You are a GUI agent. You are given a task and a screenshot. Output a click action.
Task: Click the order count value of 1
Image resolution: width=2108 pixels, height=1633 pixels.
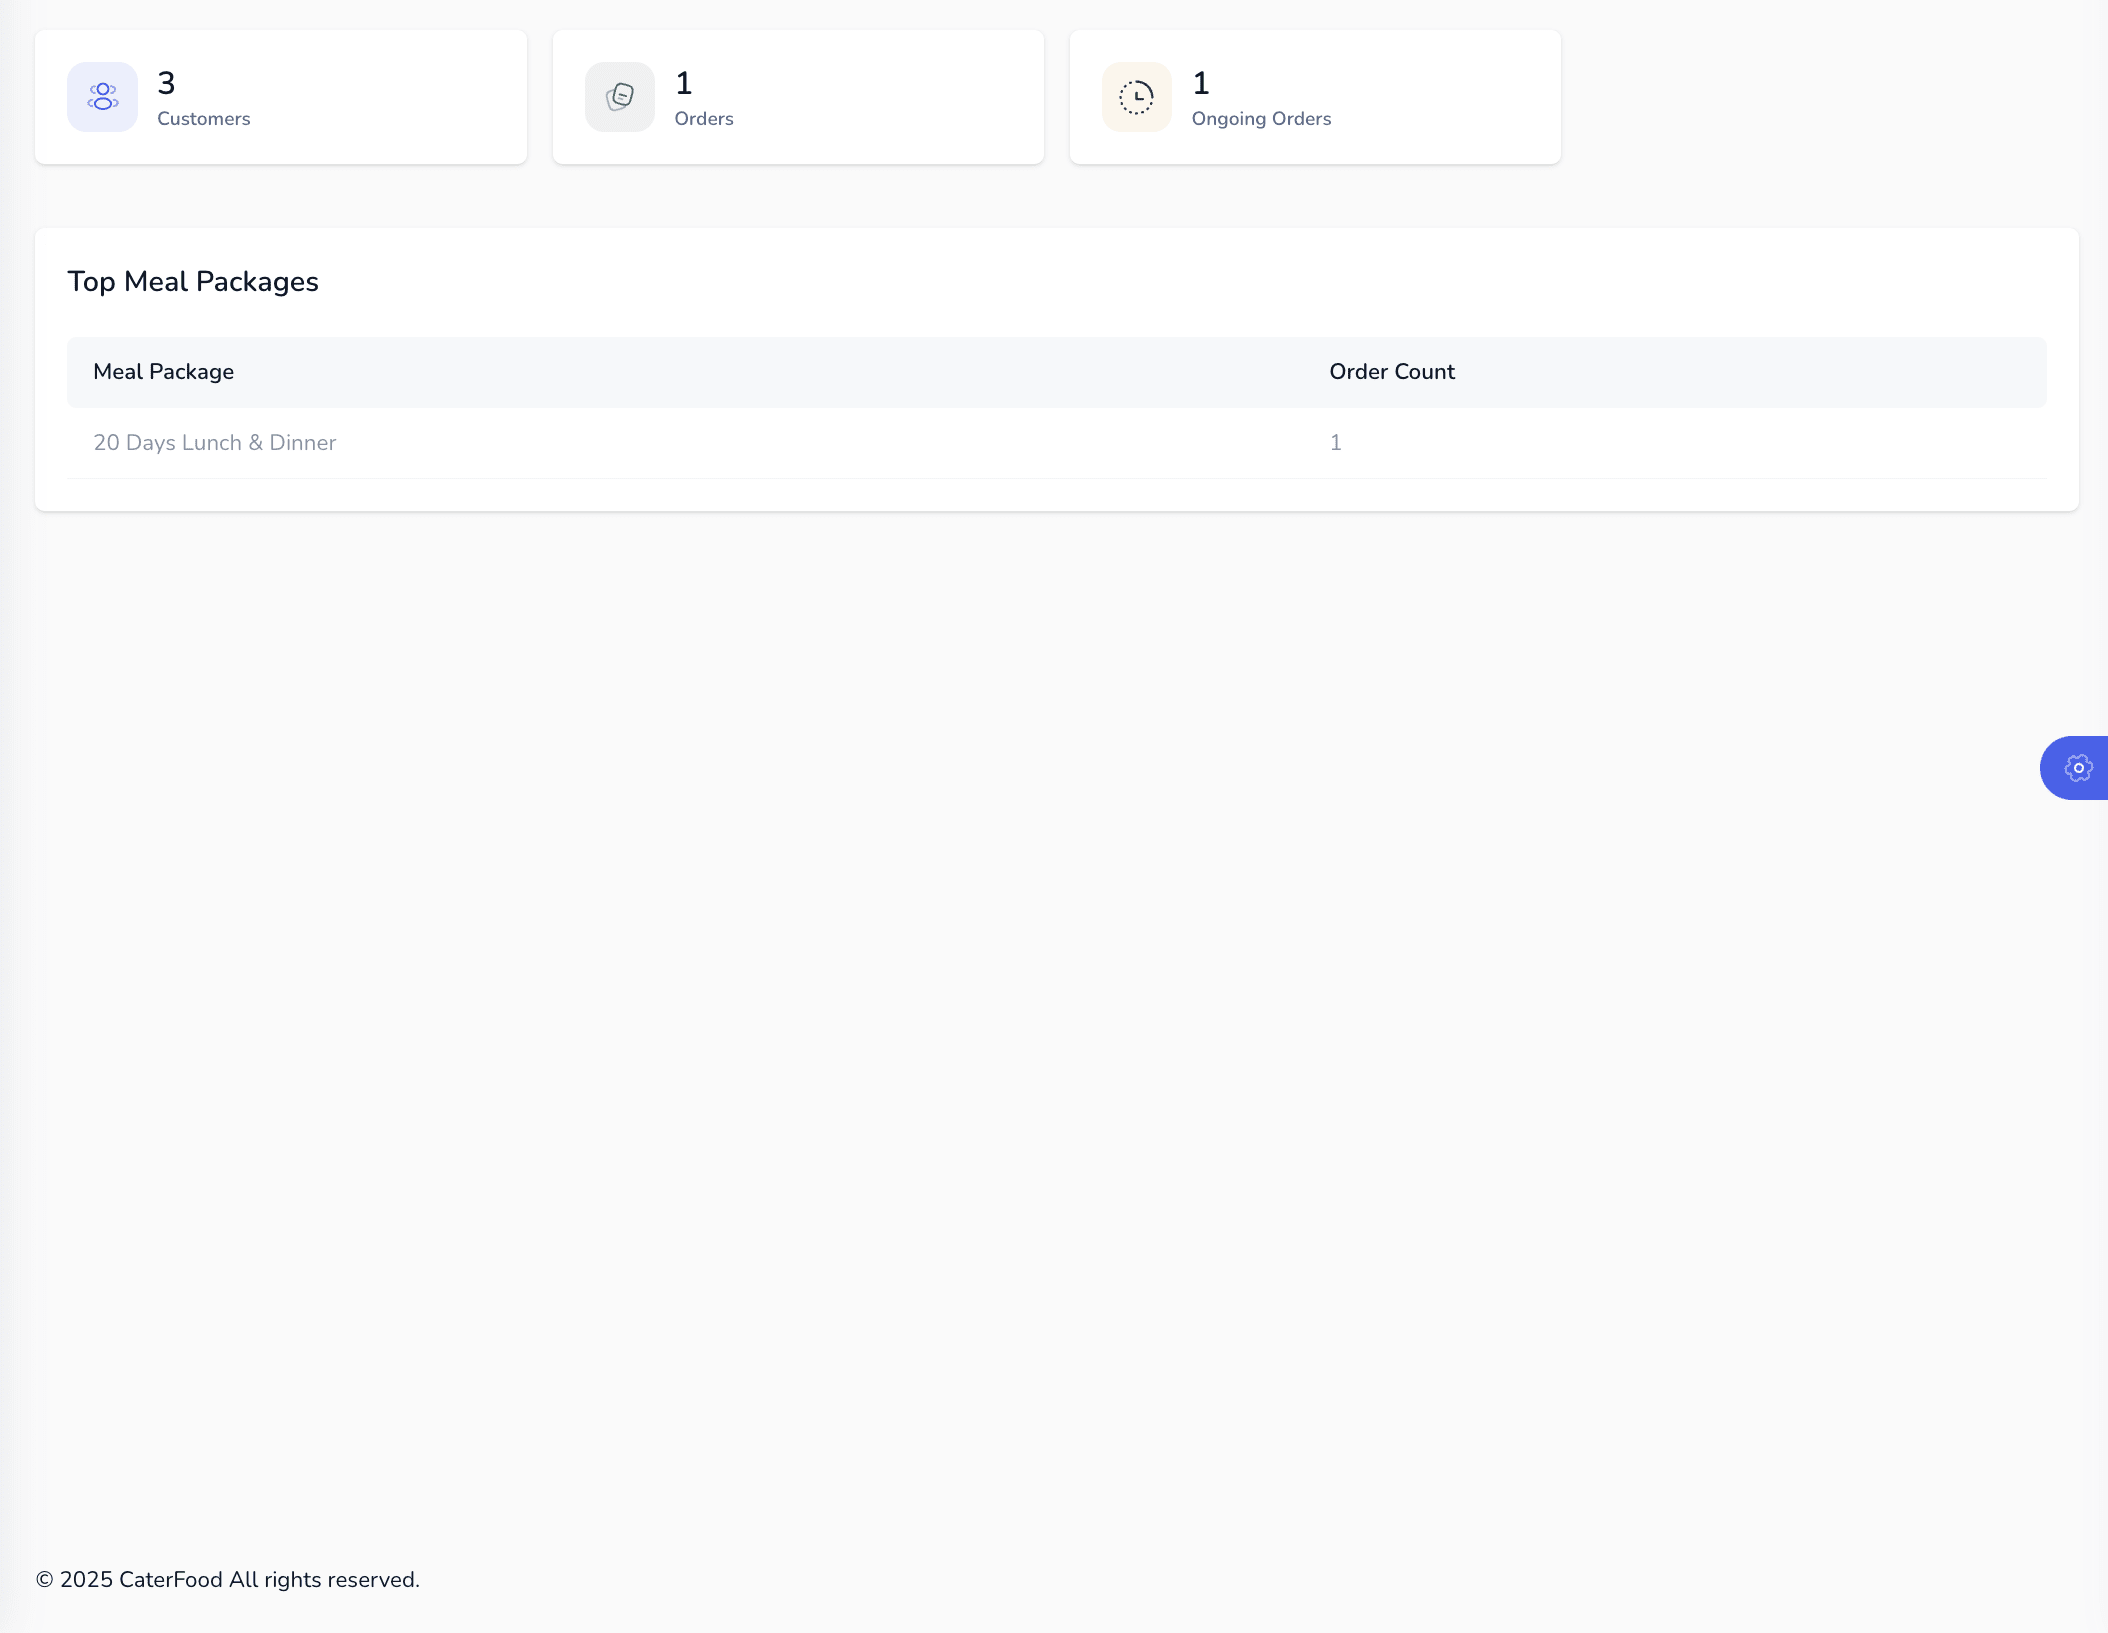[1335, 442]
